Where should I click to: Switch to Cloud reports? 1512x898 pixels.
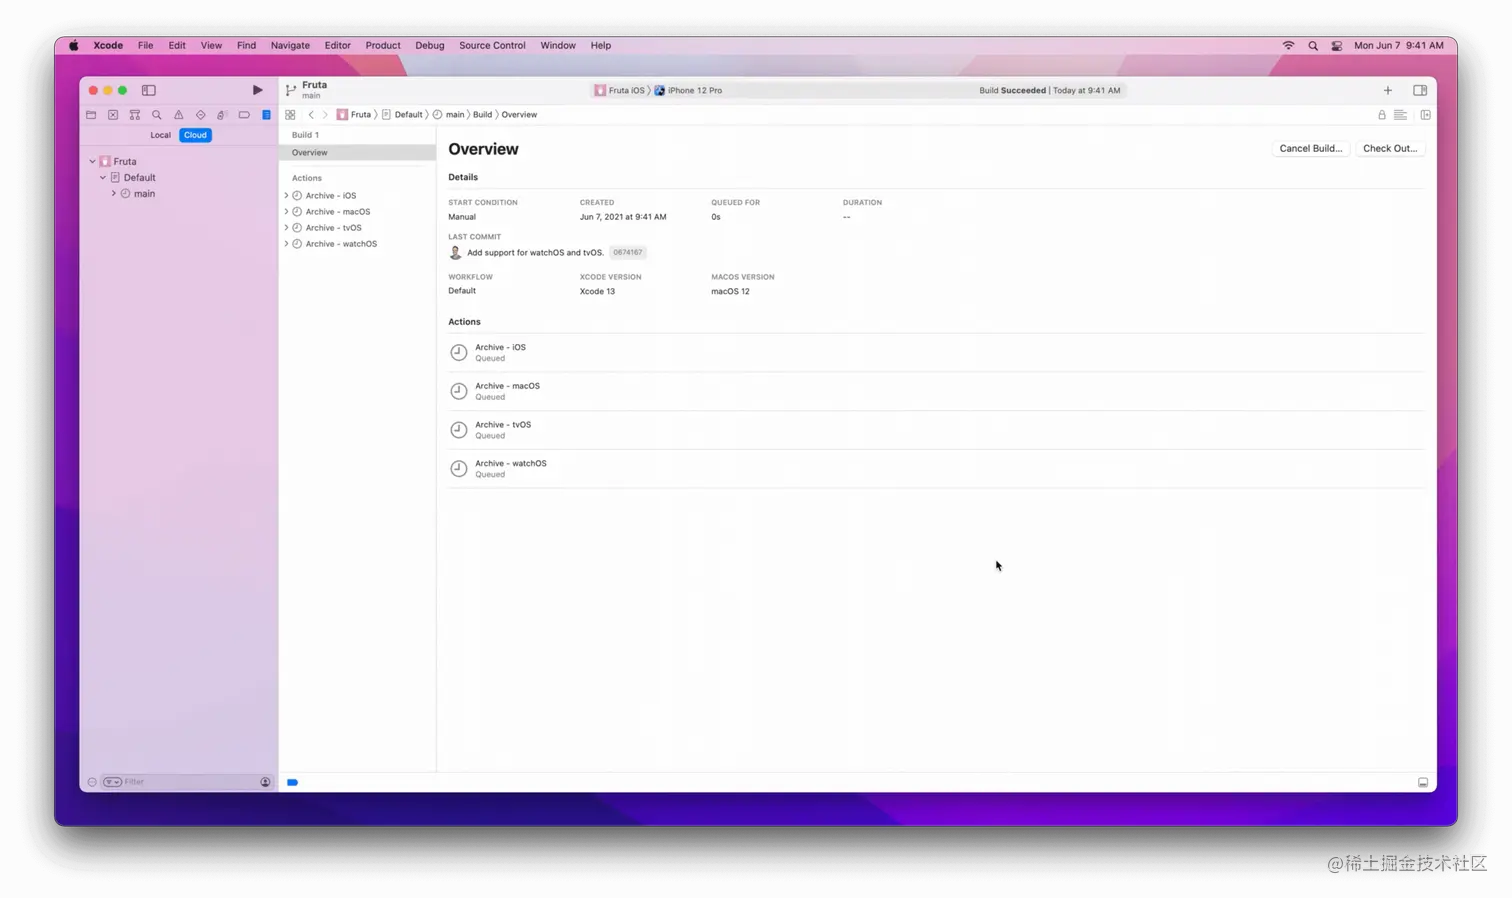pyautogui.click(x=195, y=135)
